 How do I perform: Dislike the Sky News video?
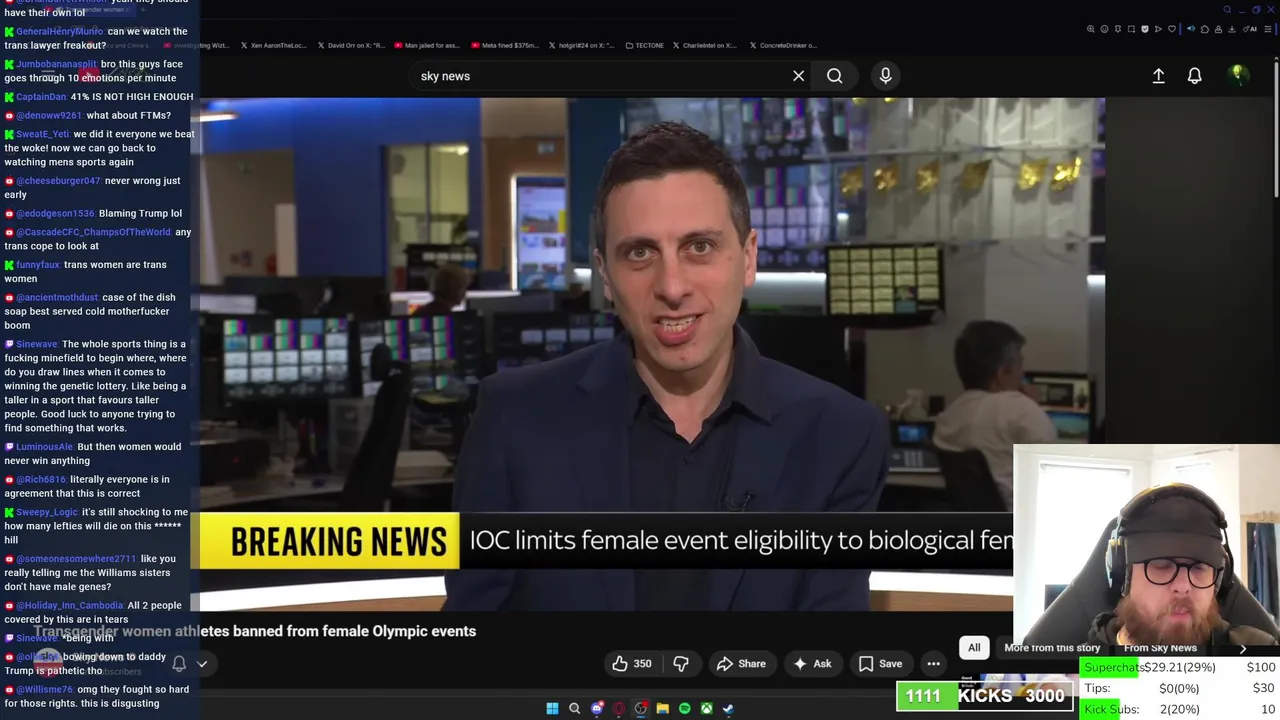point(681,663)
